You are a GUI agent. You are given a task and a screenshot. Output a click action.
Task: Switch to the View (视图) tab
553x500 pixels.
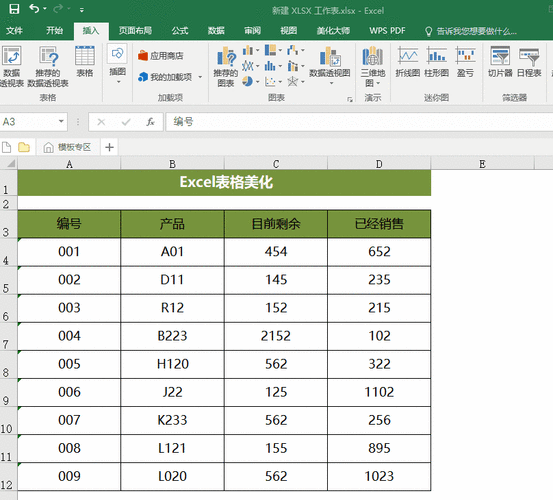pyautogui.click(x=288, y=31)
